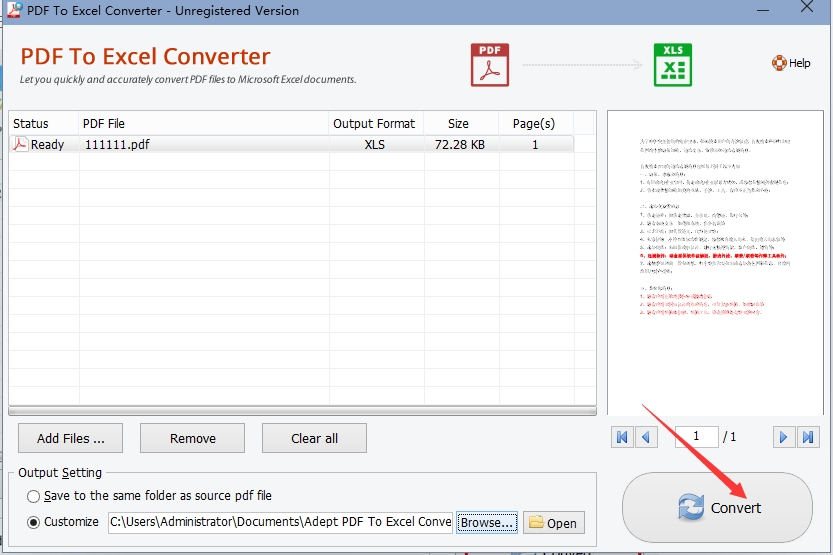Advance to next preview page
This screenshot has height=555, width=833.
tap(784, 437)
